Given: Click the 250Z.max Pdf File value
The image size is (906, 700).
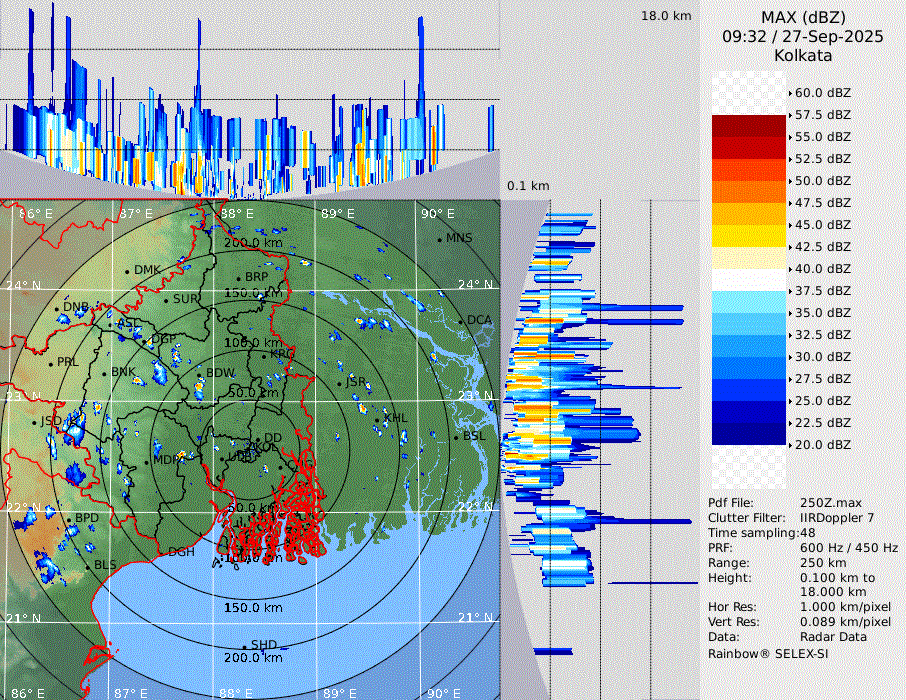Looking at the screenshot, I should (x=831, y=503).
